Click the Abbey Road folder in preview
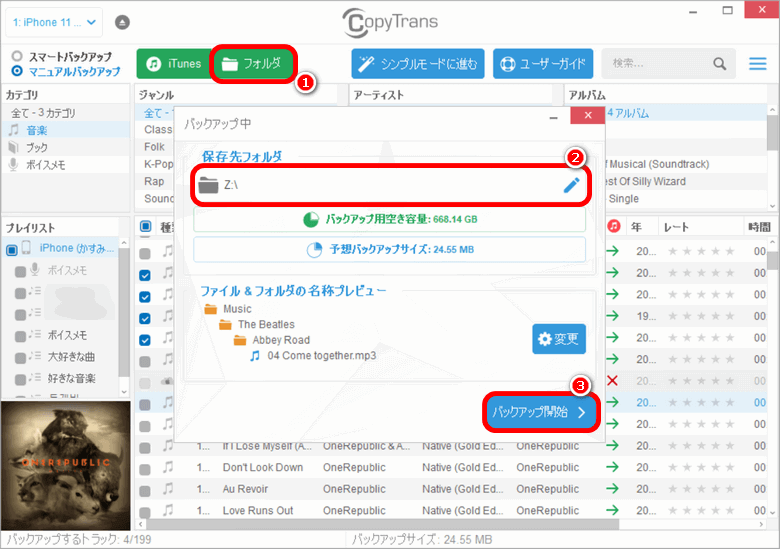This screenshot has width=780, height=549. tap(272, 340)
